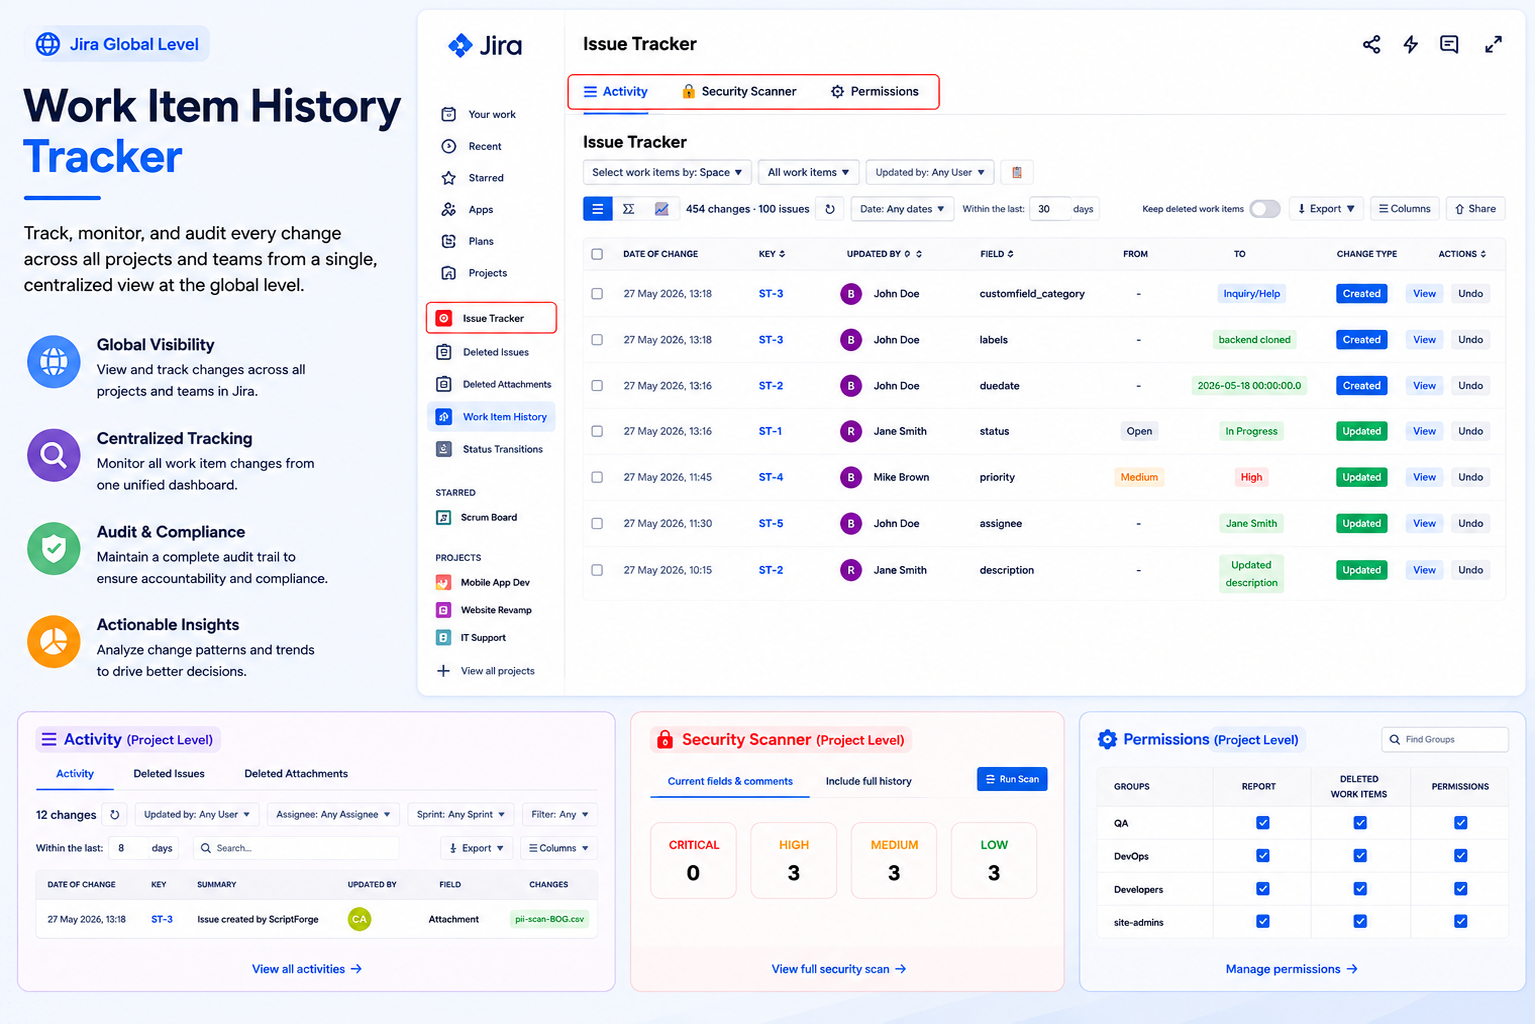Click the Jira logo

point(485,45)
